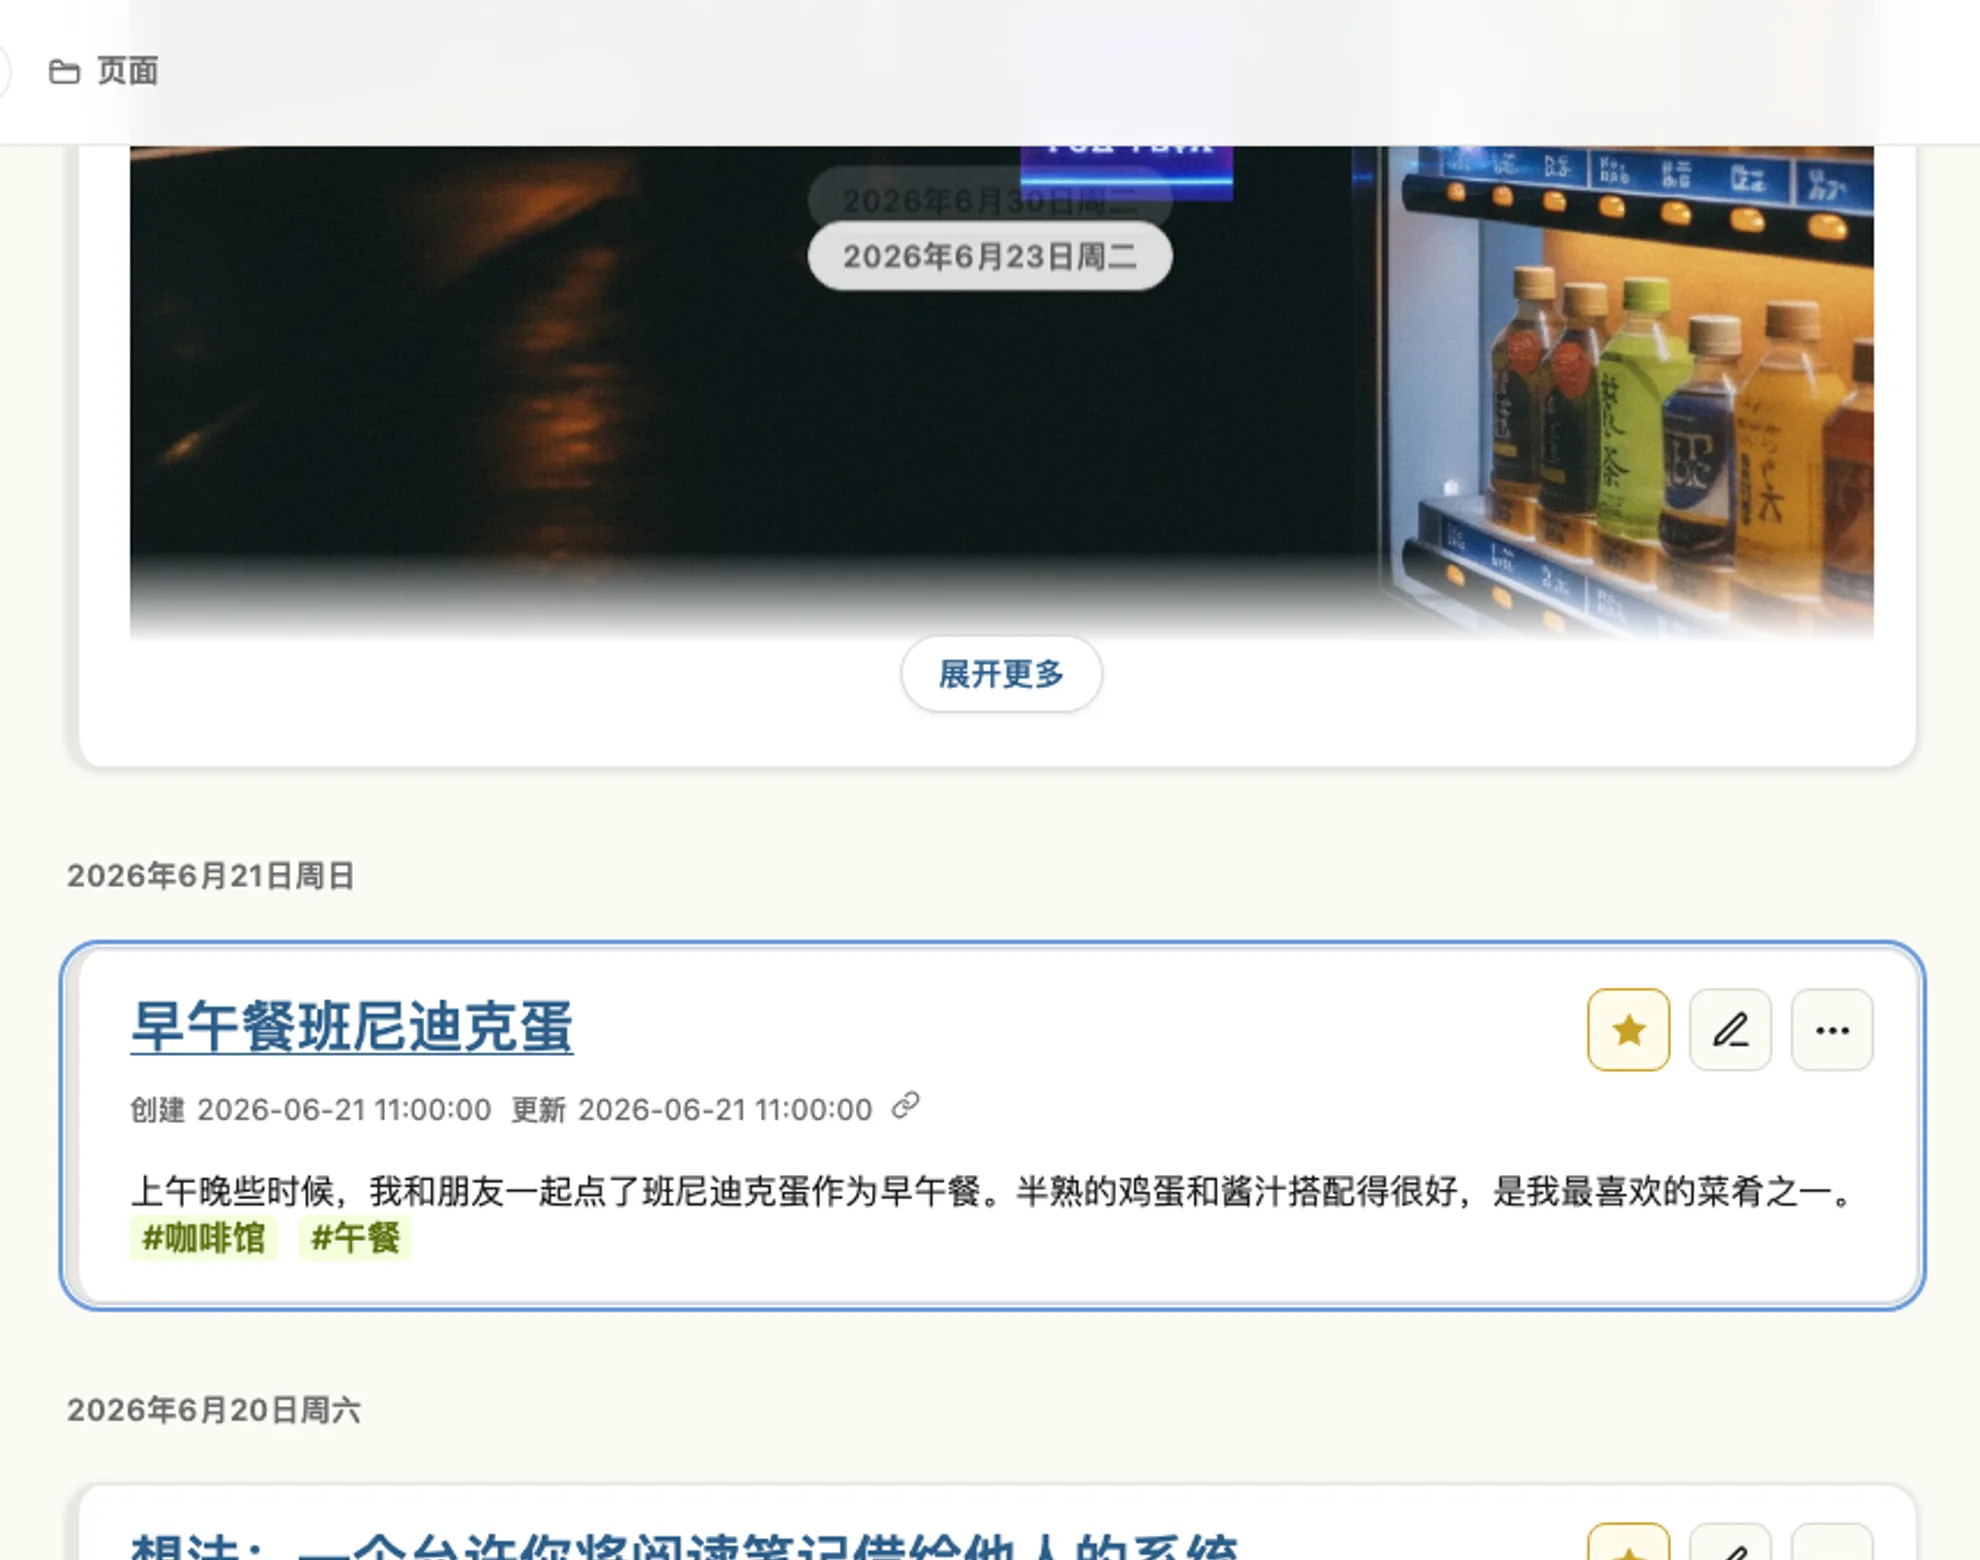This screenshot has width=1980, height=1560.
Task: Click the 2026年6月20日周六 date heading
Action: point(213,1410)
